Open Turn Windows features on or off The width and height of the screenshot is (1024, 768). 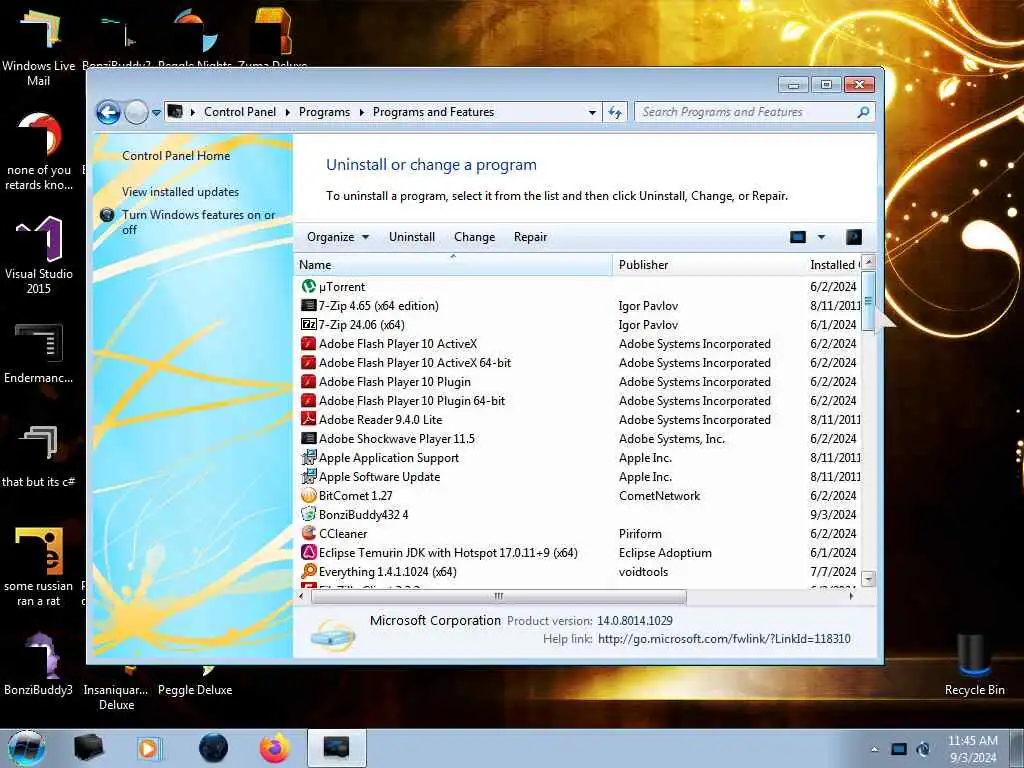(x=198, y=222)
